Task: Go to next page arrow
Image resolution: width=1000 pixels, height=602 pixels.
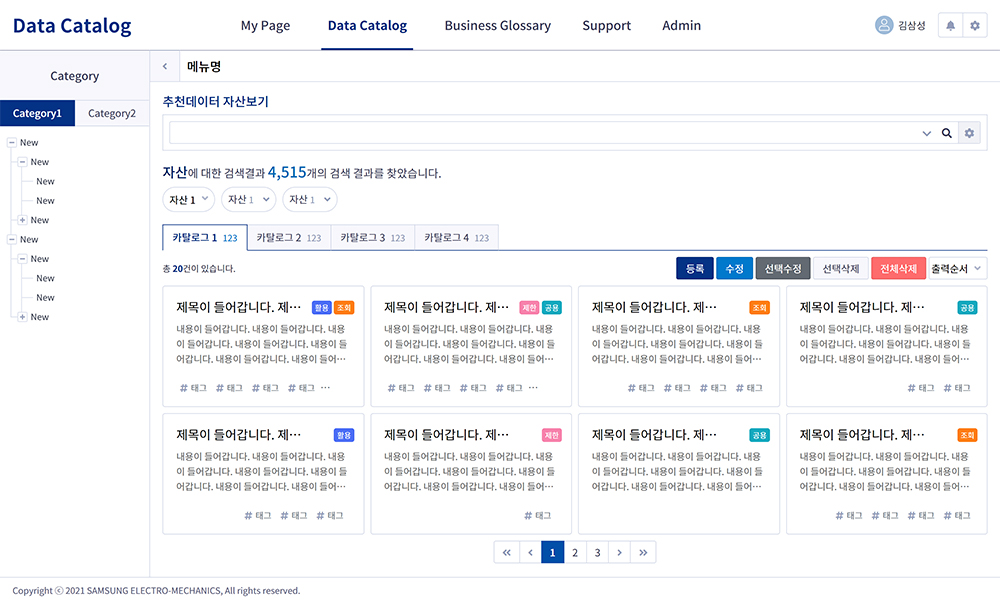Action: (620, 552)
